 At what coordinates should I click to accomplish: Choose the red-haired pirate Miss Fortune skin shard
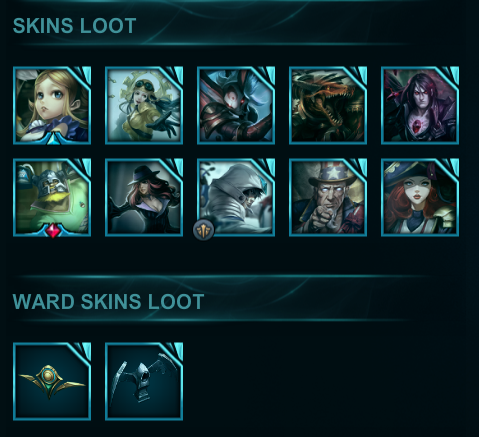pos(420,197)
